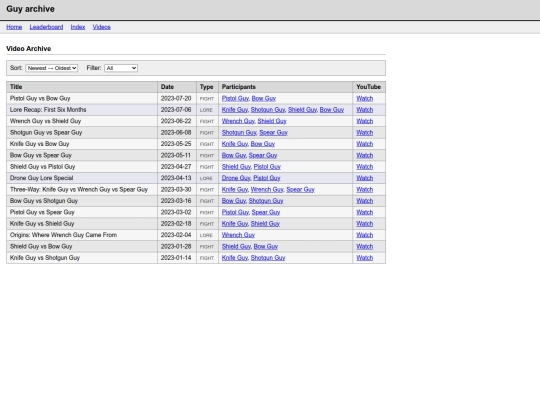The image size is (540, 405).
Task: Watch the Knife Guy vs Shotgun Guy video
Action: pos(365,258)
